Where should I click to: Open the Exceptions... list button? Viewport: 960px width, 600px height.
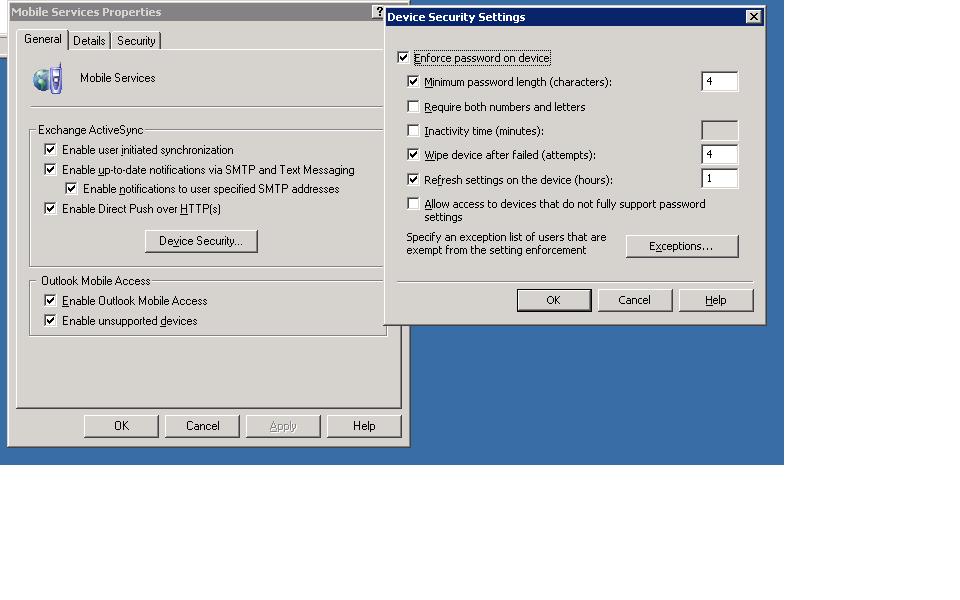(681, 246)
